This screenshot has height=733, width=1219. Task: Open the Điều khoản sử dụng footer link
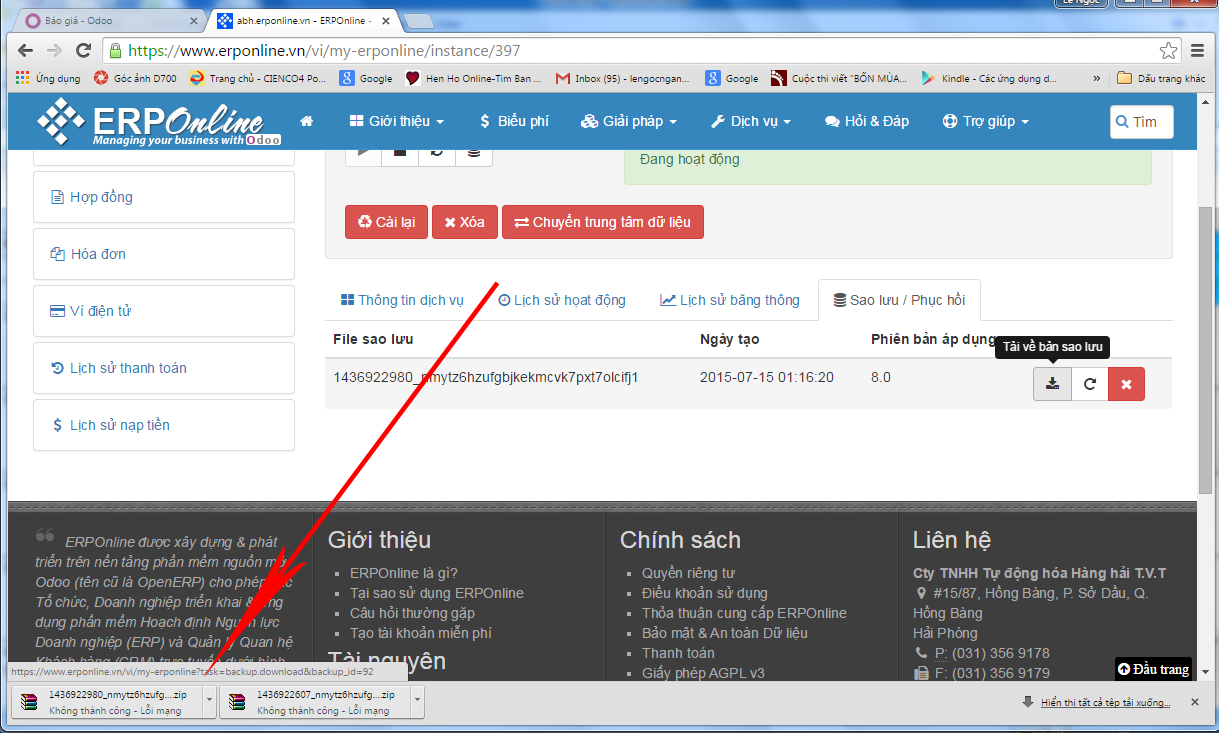[x=705, y=593]
